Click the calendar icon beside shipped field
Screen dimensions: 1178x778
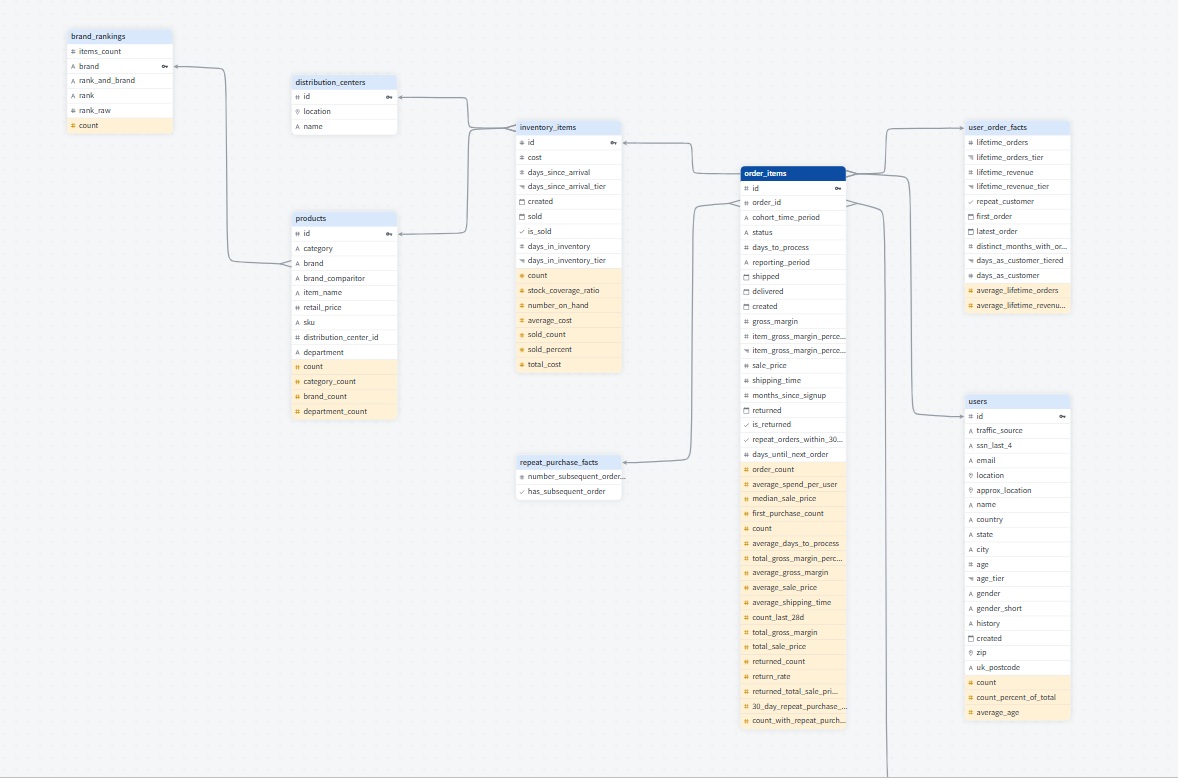[x=746, y=277]
